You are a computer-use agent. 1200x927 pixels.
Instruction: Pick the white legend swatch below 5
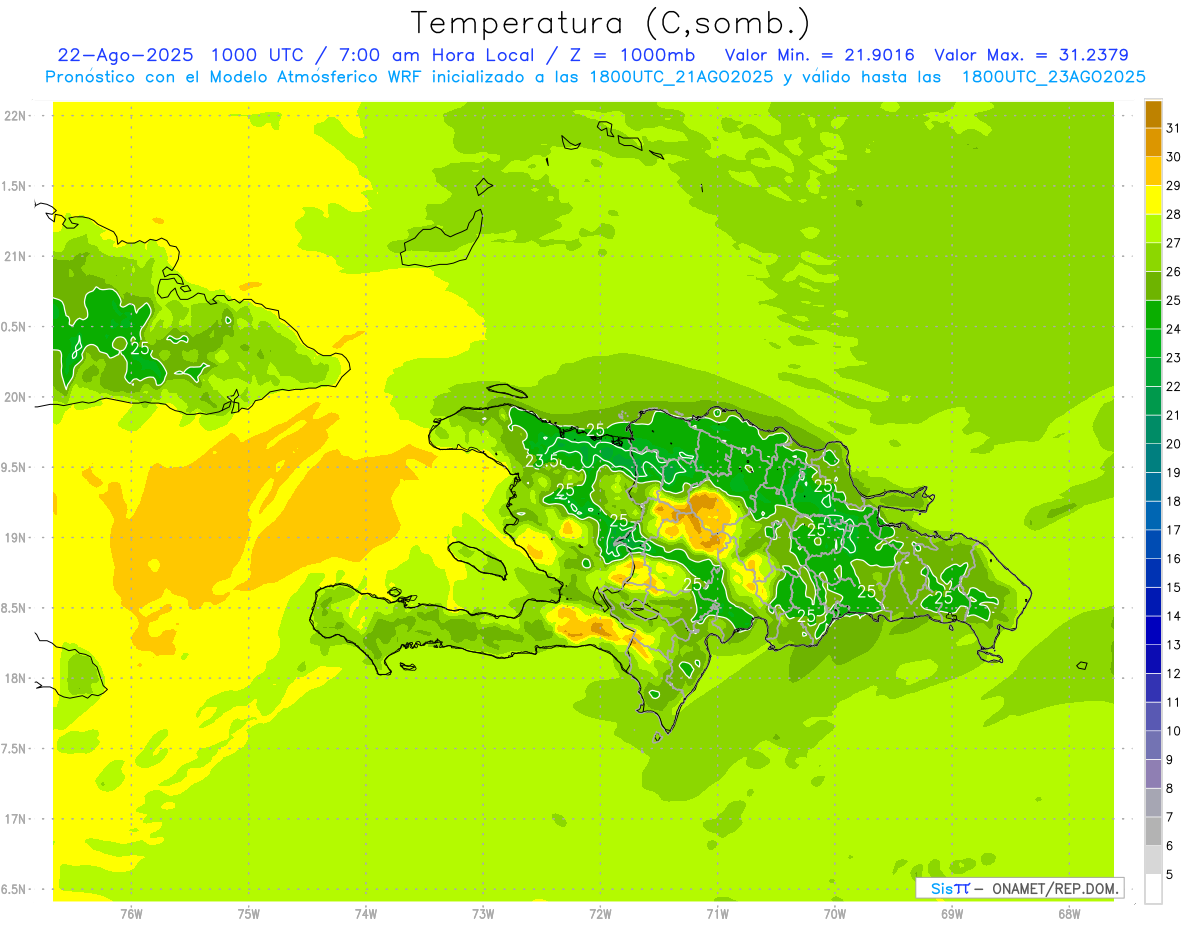tap(1153, 889)
